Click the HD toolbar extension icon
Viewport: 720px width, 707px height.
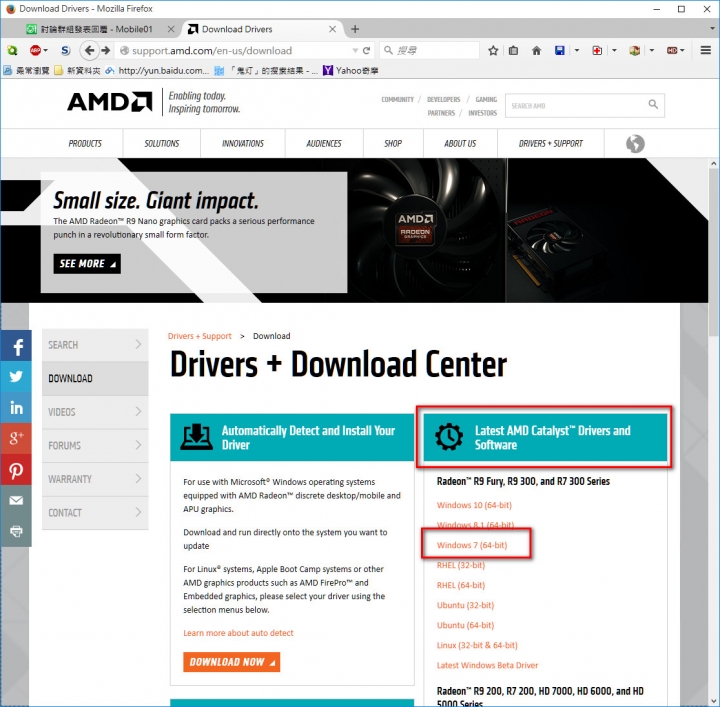(x=672, y=50)
